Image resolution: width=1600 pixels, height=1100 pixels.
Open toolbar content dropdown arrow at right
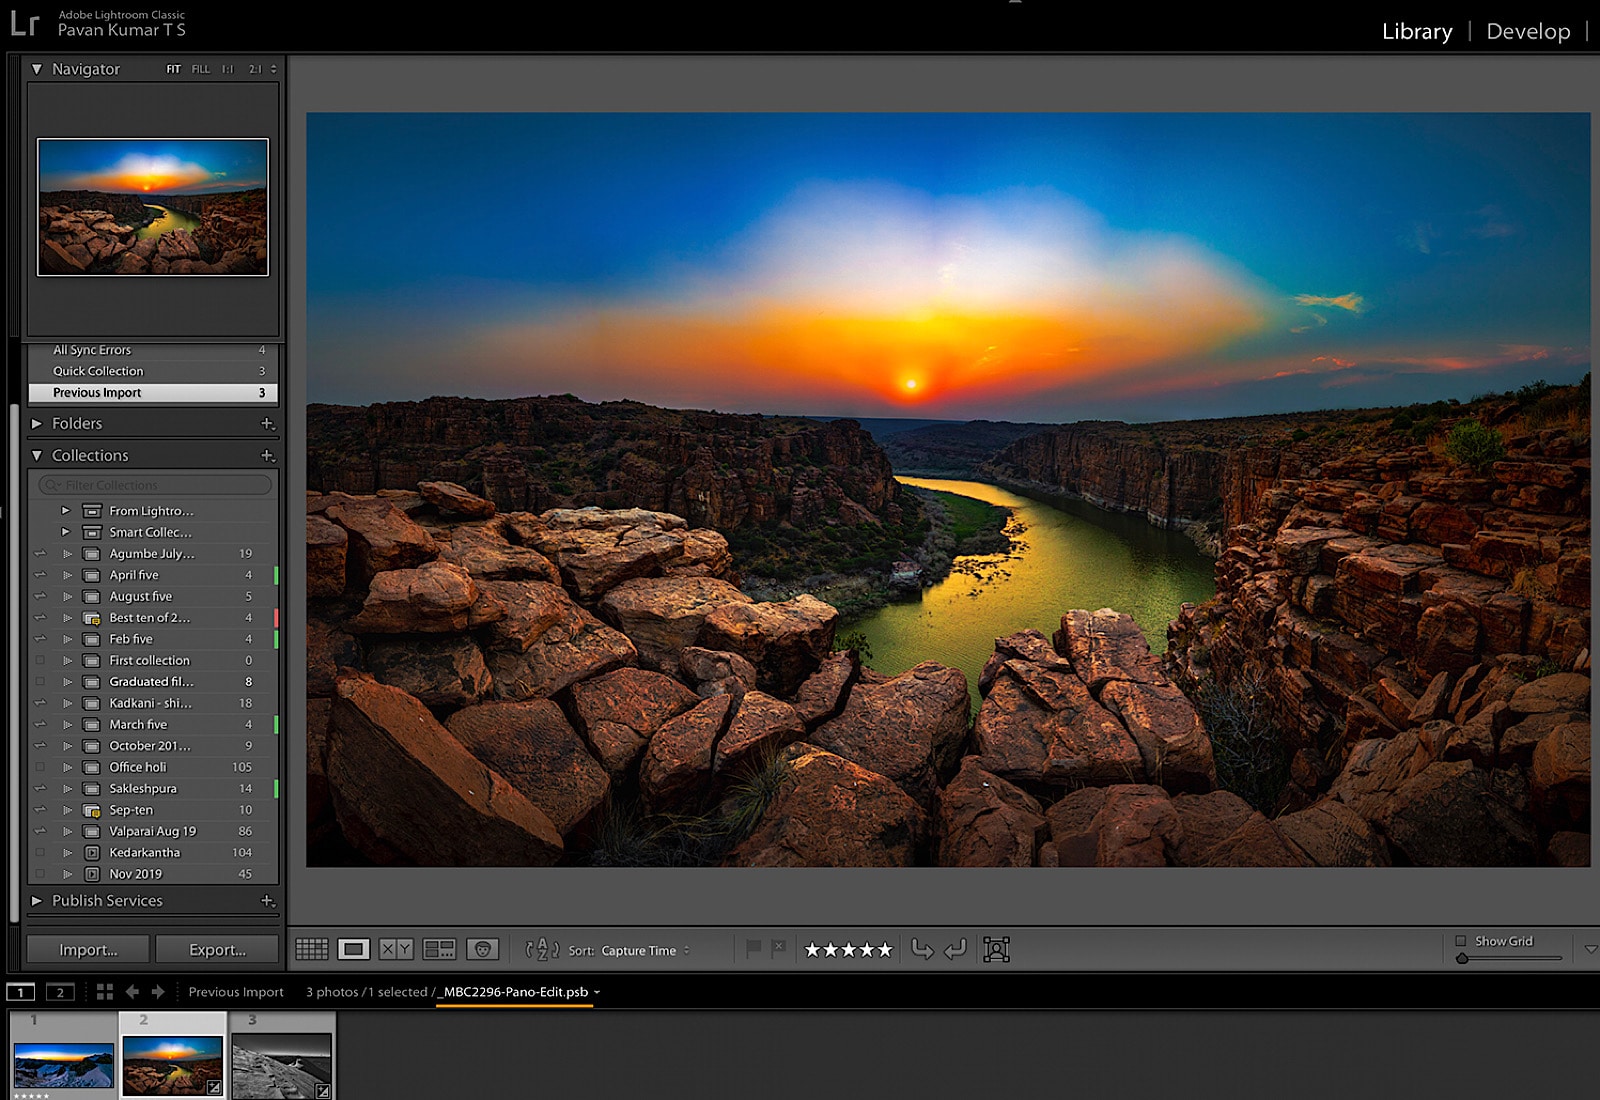[x=1590, y=949]
